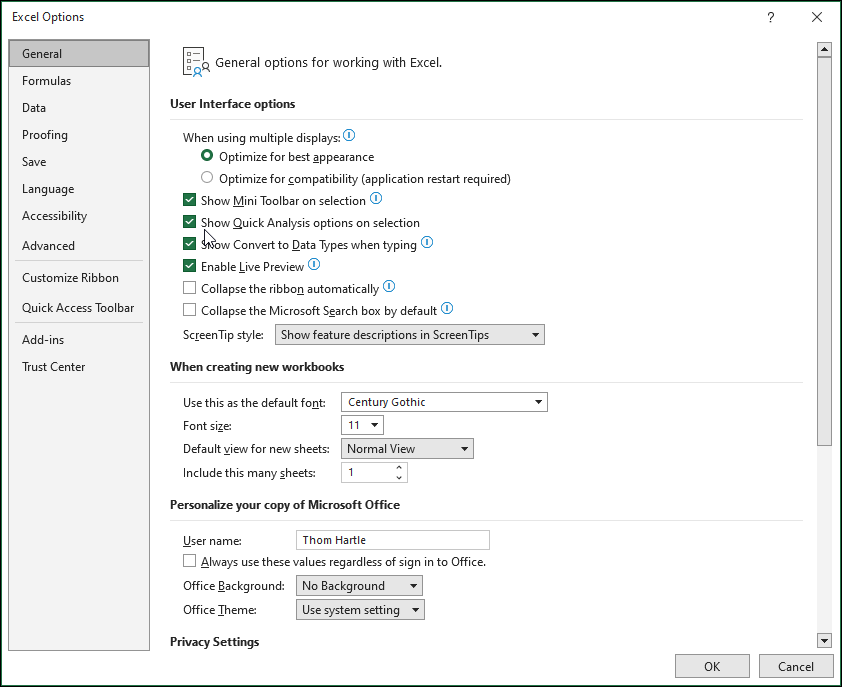Click the scrollbar up arrow
Image resolution: width=842 pixels, height=687 pixels.
click(824, 49)
